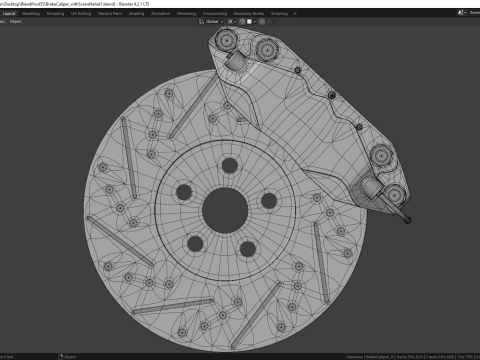Image resolution: width=480 pixels, height=360 pixels.
Task: Switch to the Compositing workspace tab
Action: [215, 14]
